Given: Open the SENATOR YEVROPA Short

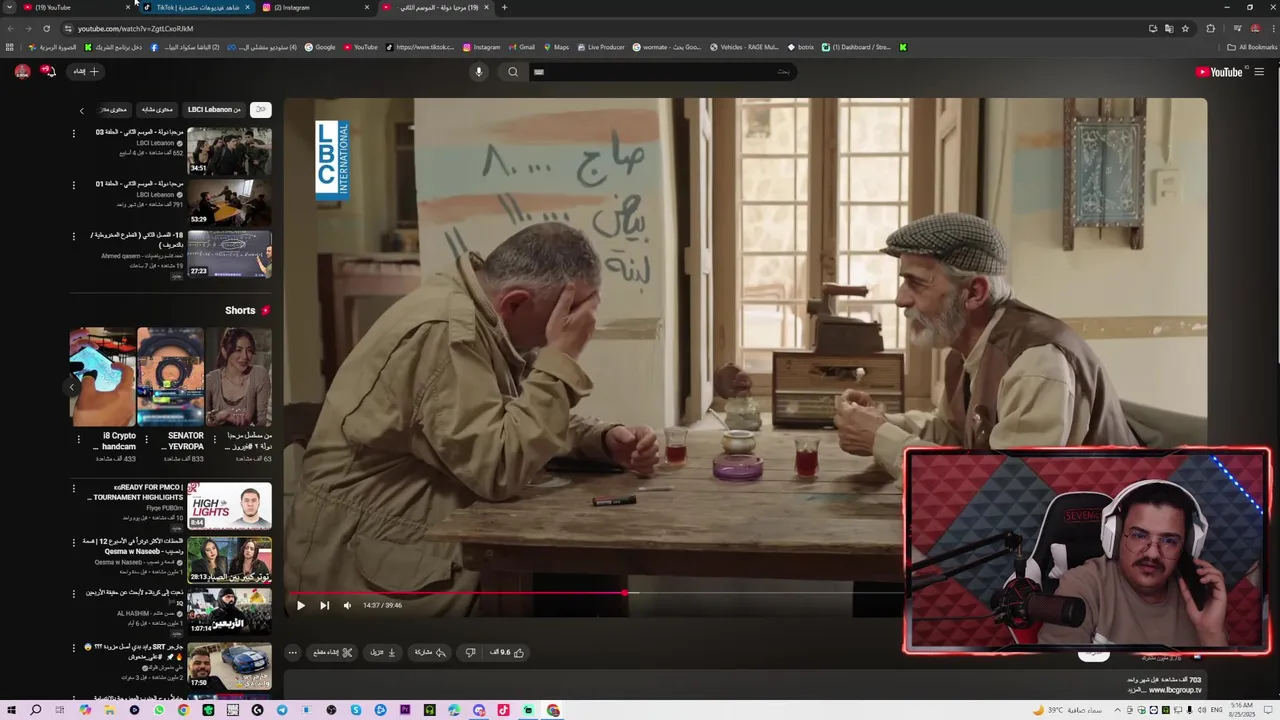Looking at the screenshot, I should coord(170,377).
